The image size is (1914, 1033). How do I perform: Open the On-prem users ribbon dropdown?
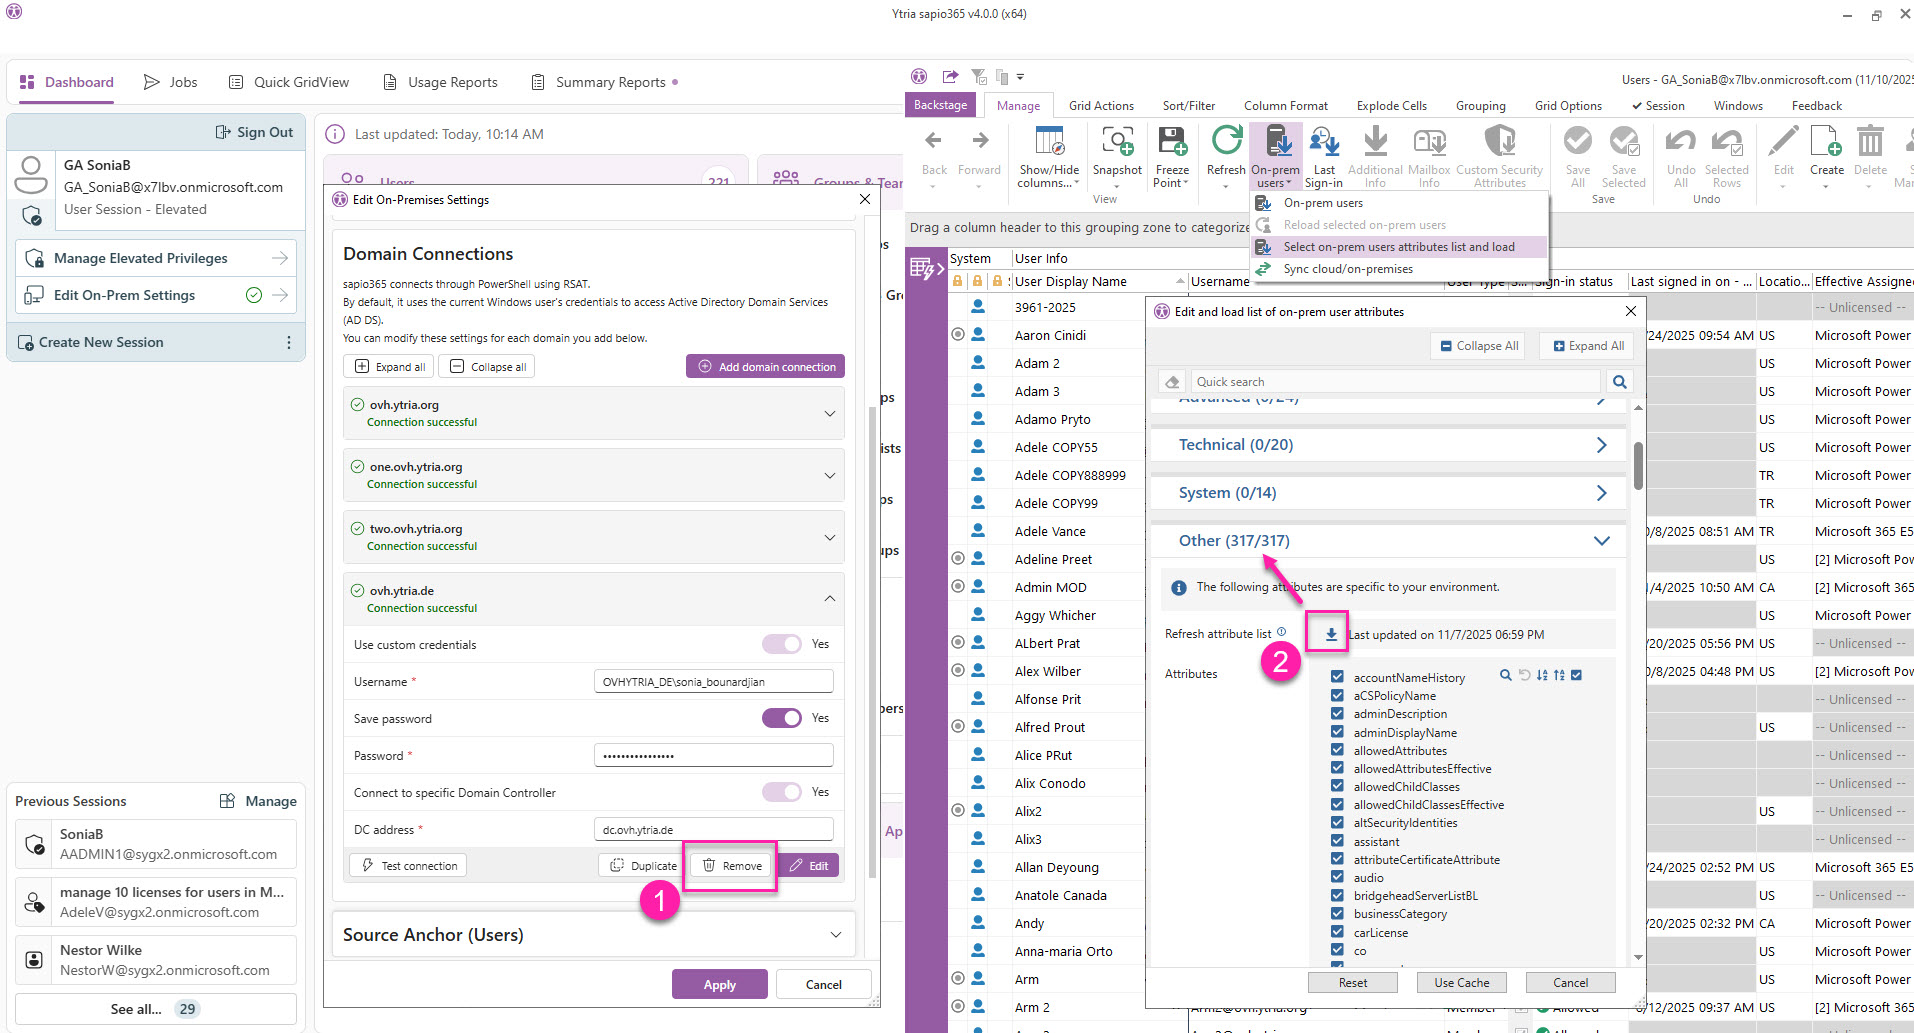tap(1276, 156)
